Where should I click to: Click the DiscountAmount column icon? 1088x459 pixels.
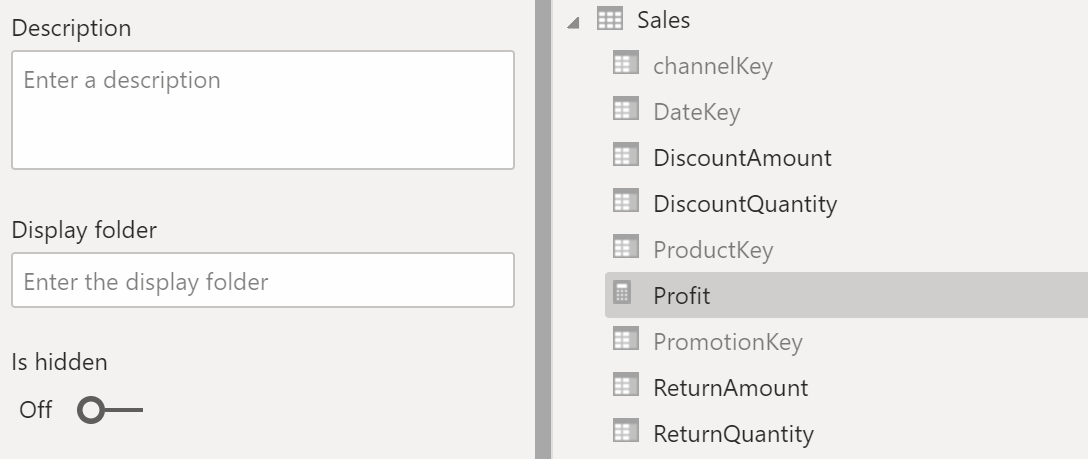point(625,157)
